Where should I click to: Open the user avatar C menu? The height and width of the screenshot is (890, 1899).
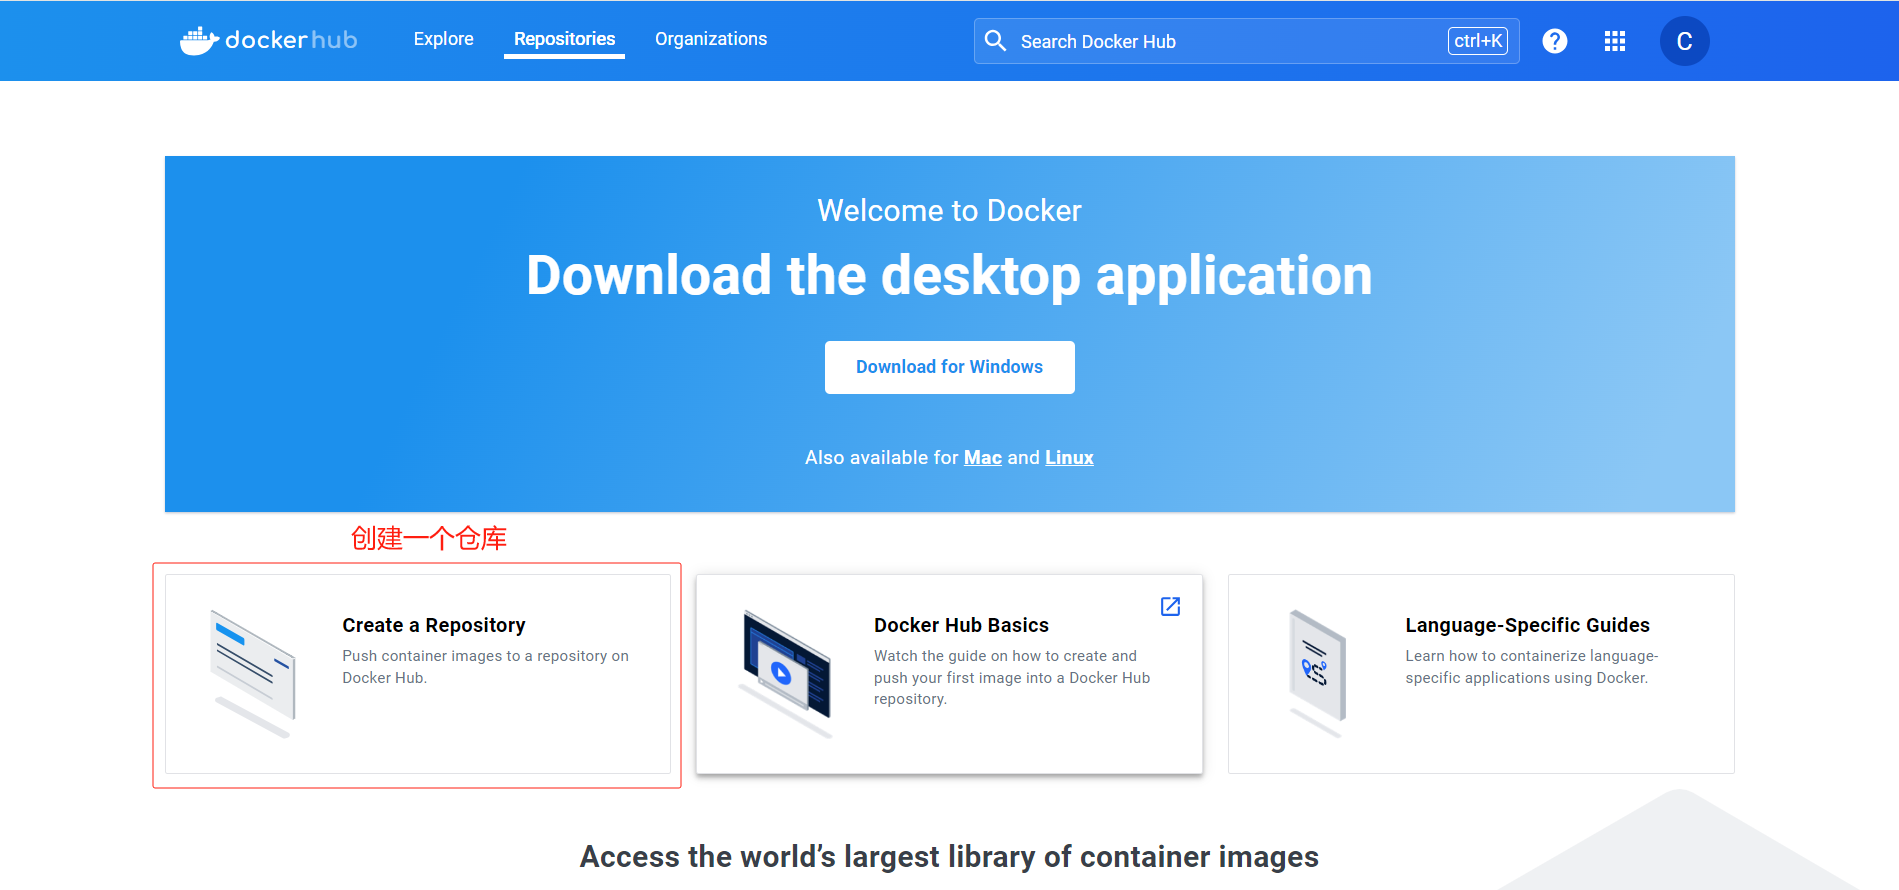[1684, 41]
